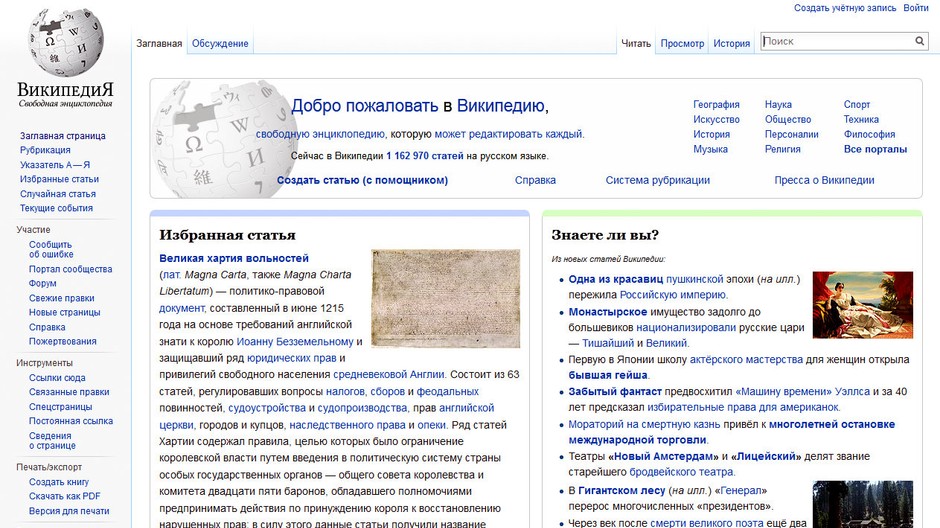Click the search magnifier icon
Screen dimensions: 940x528
tap(919, 41)
